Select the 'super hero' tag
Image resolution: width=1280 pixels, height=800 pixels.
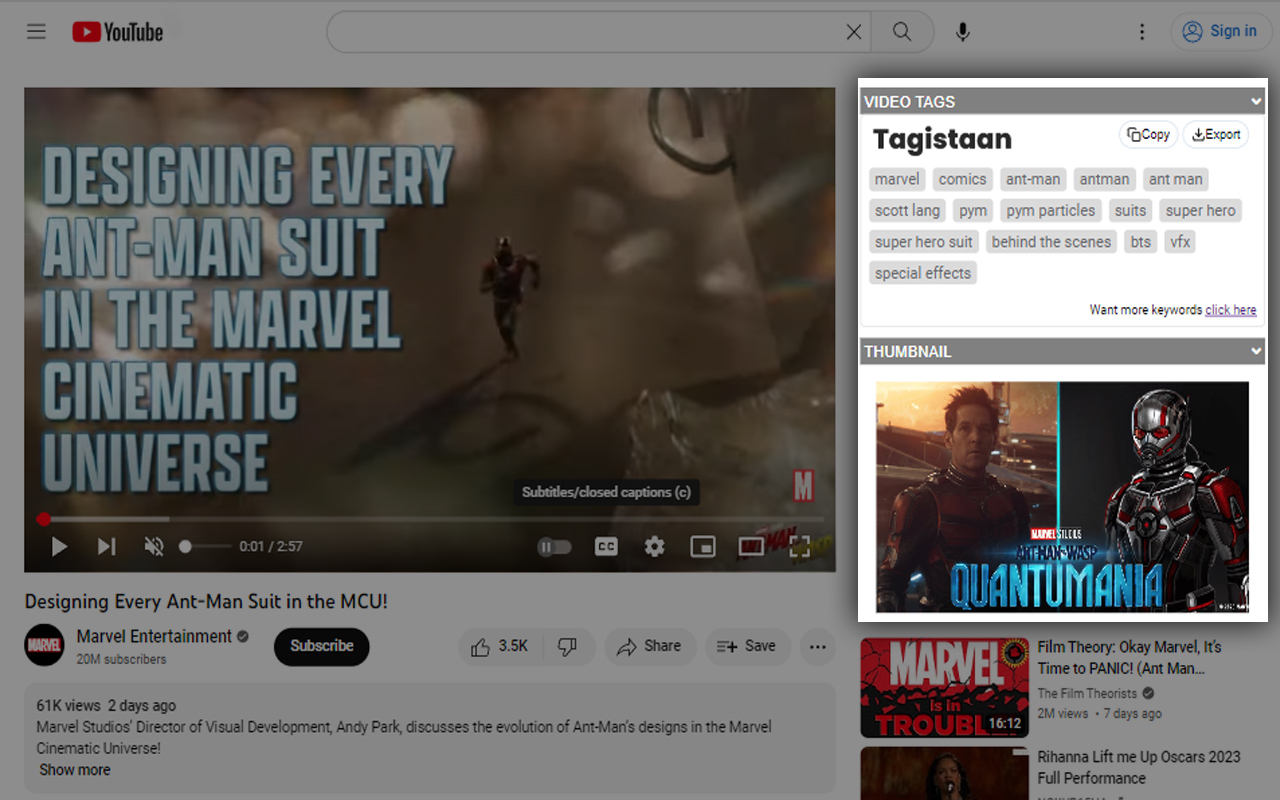1201,210
